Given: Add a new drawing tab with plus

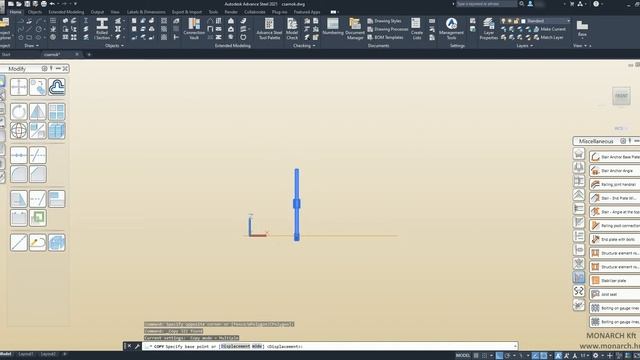Looking at the screenshot, I should click(89, 54).
